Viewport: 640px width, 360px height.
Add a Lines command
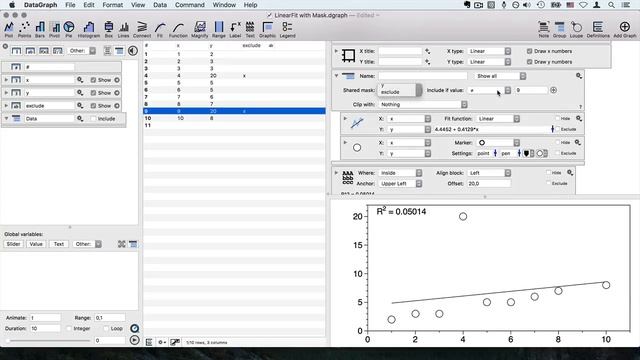pos(123,29)
